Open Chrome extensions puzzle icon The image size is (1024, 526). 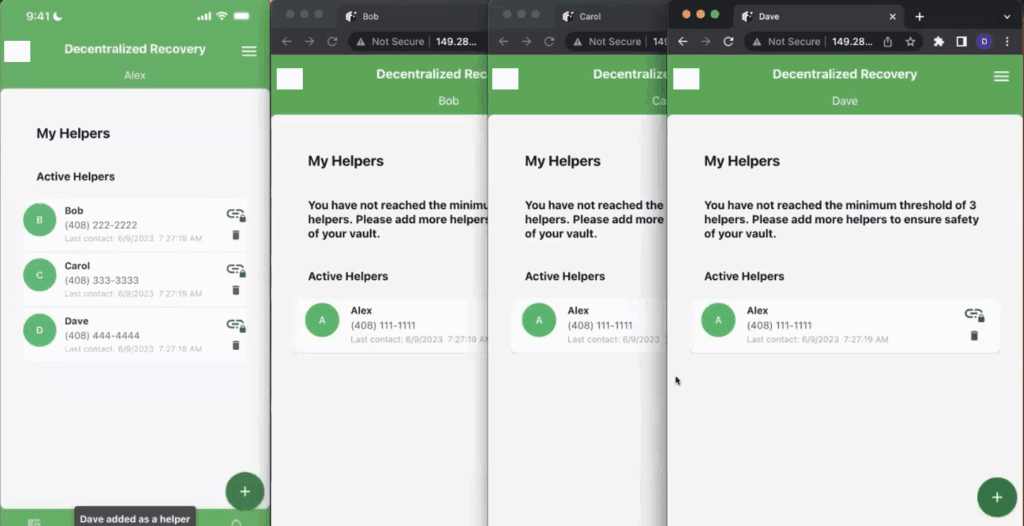938,42
